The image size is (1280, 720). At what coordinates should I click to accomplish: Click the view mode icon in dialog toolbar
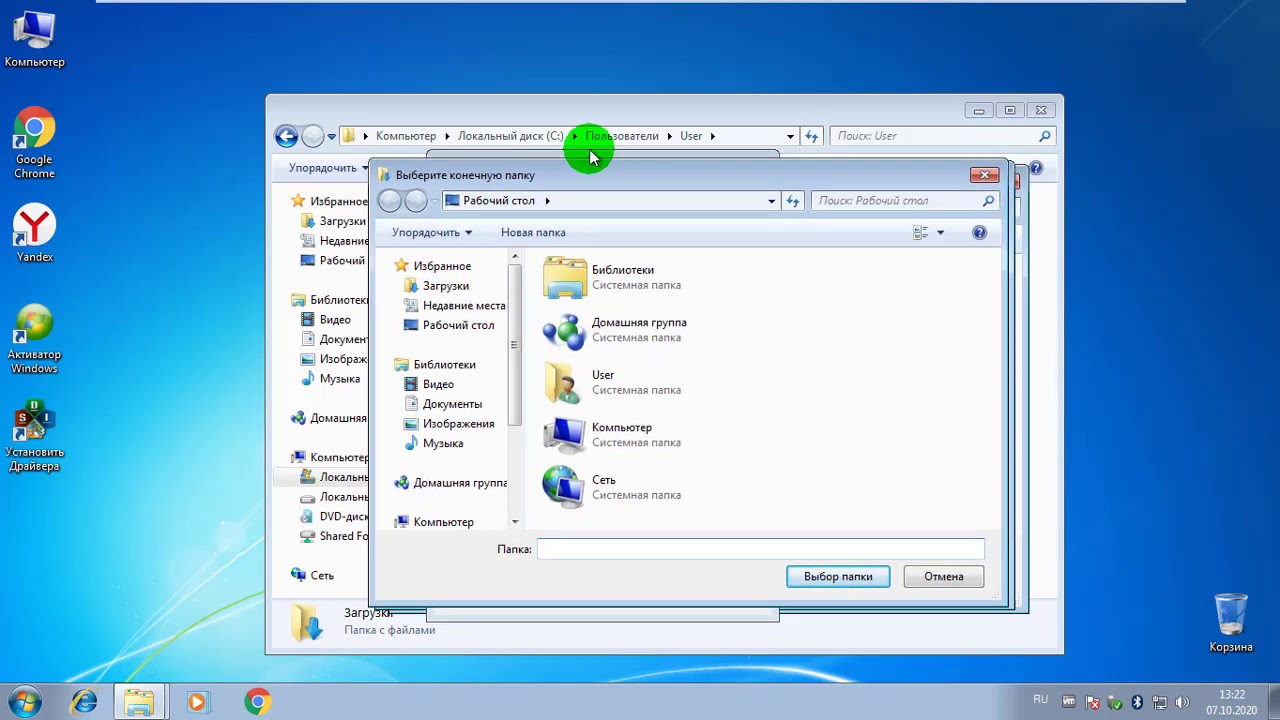pos(921,232)
